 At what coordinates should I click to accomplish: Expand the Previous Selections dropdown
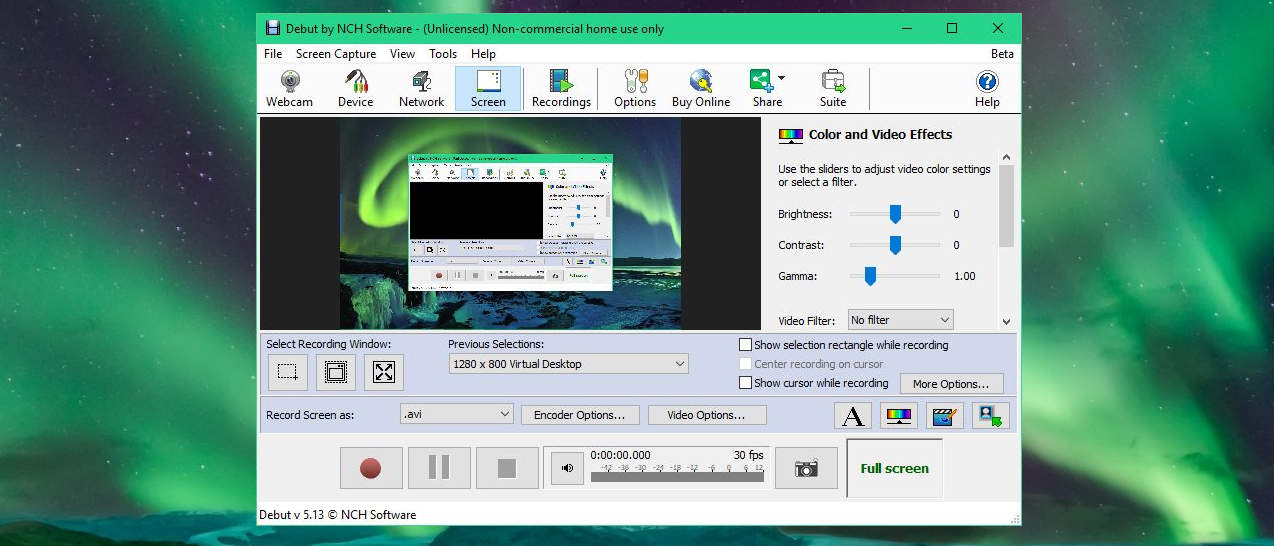[x=679, y=364]
